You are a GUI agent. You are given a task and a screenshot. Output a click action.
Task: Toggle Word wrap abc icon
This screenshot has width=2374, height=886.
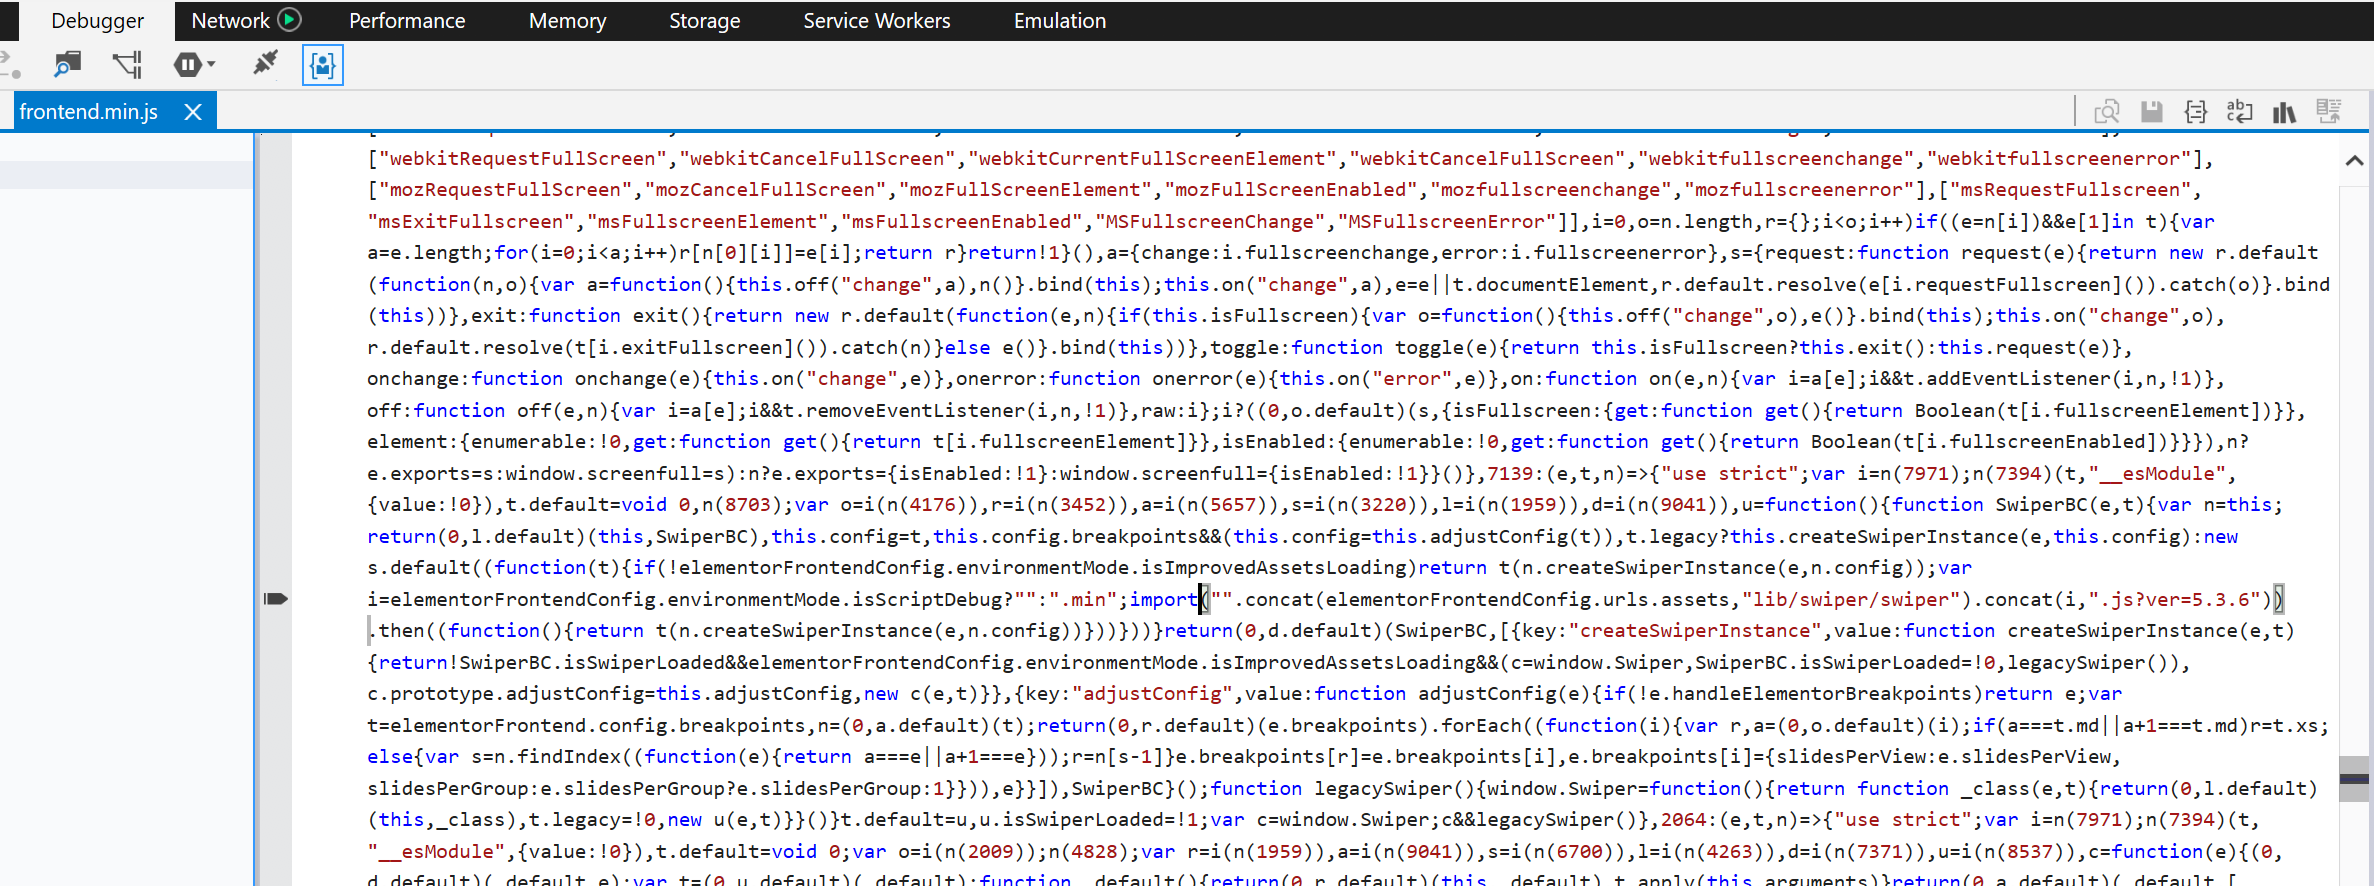point(2240,111)
